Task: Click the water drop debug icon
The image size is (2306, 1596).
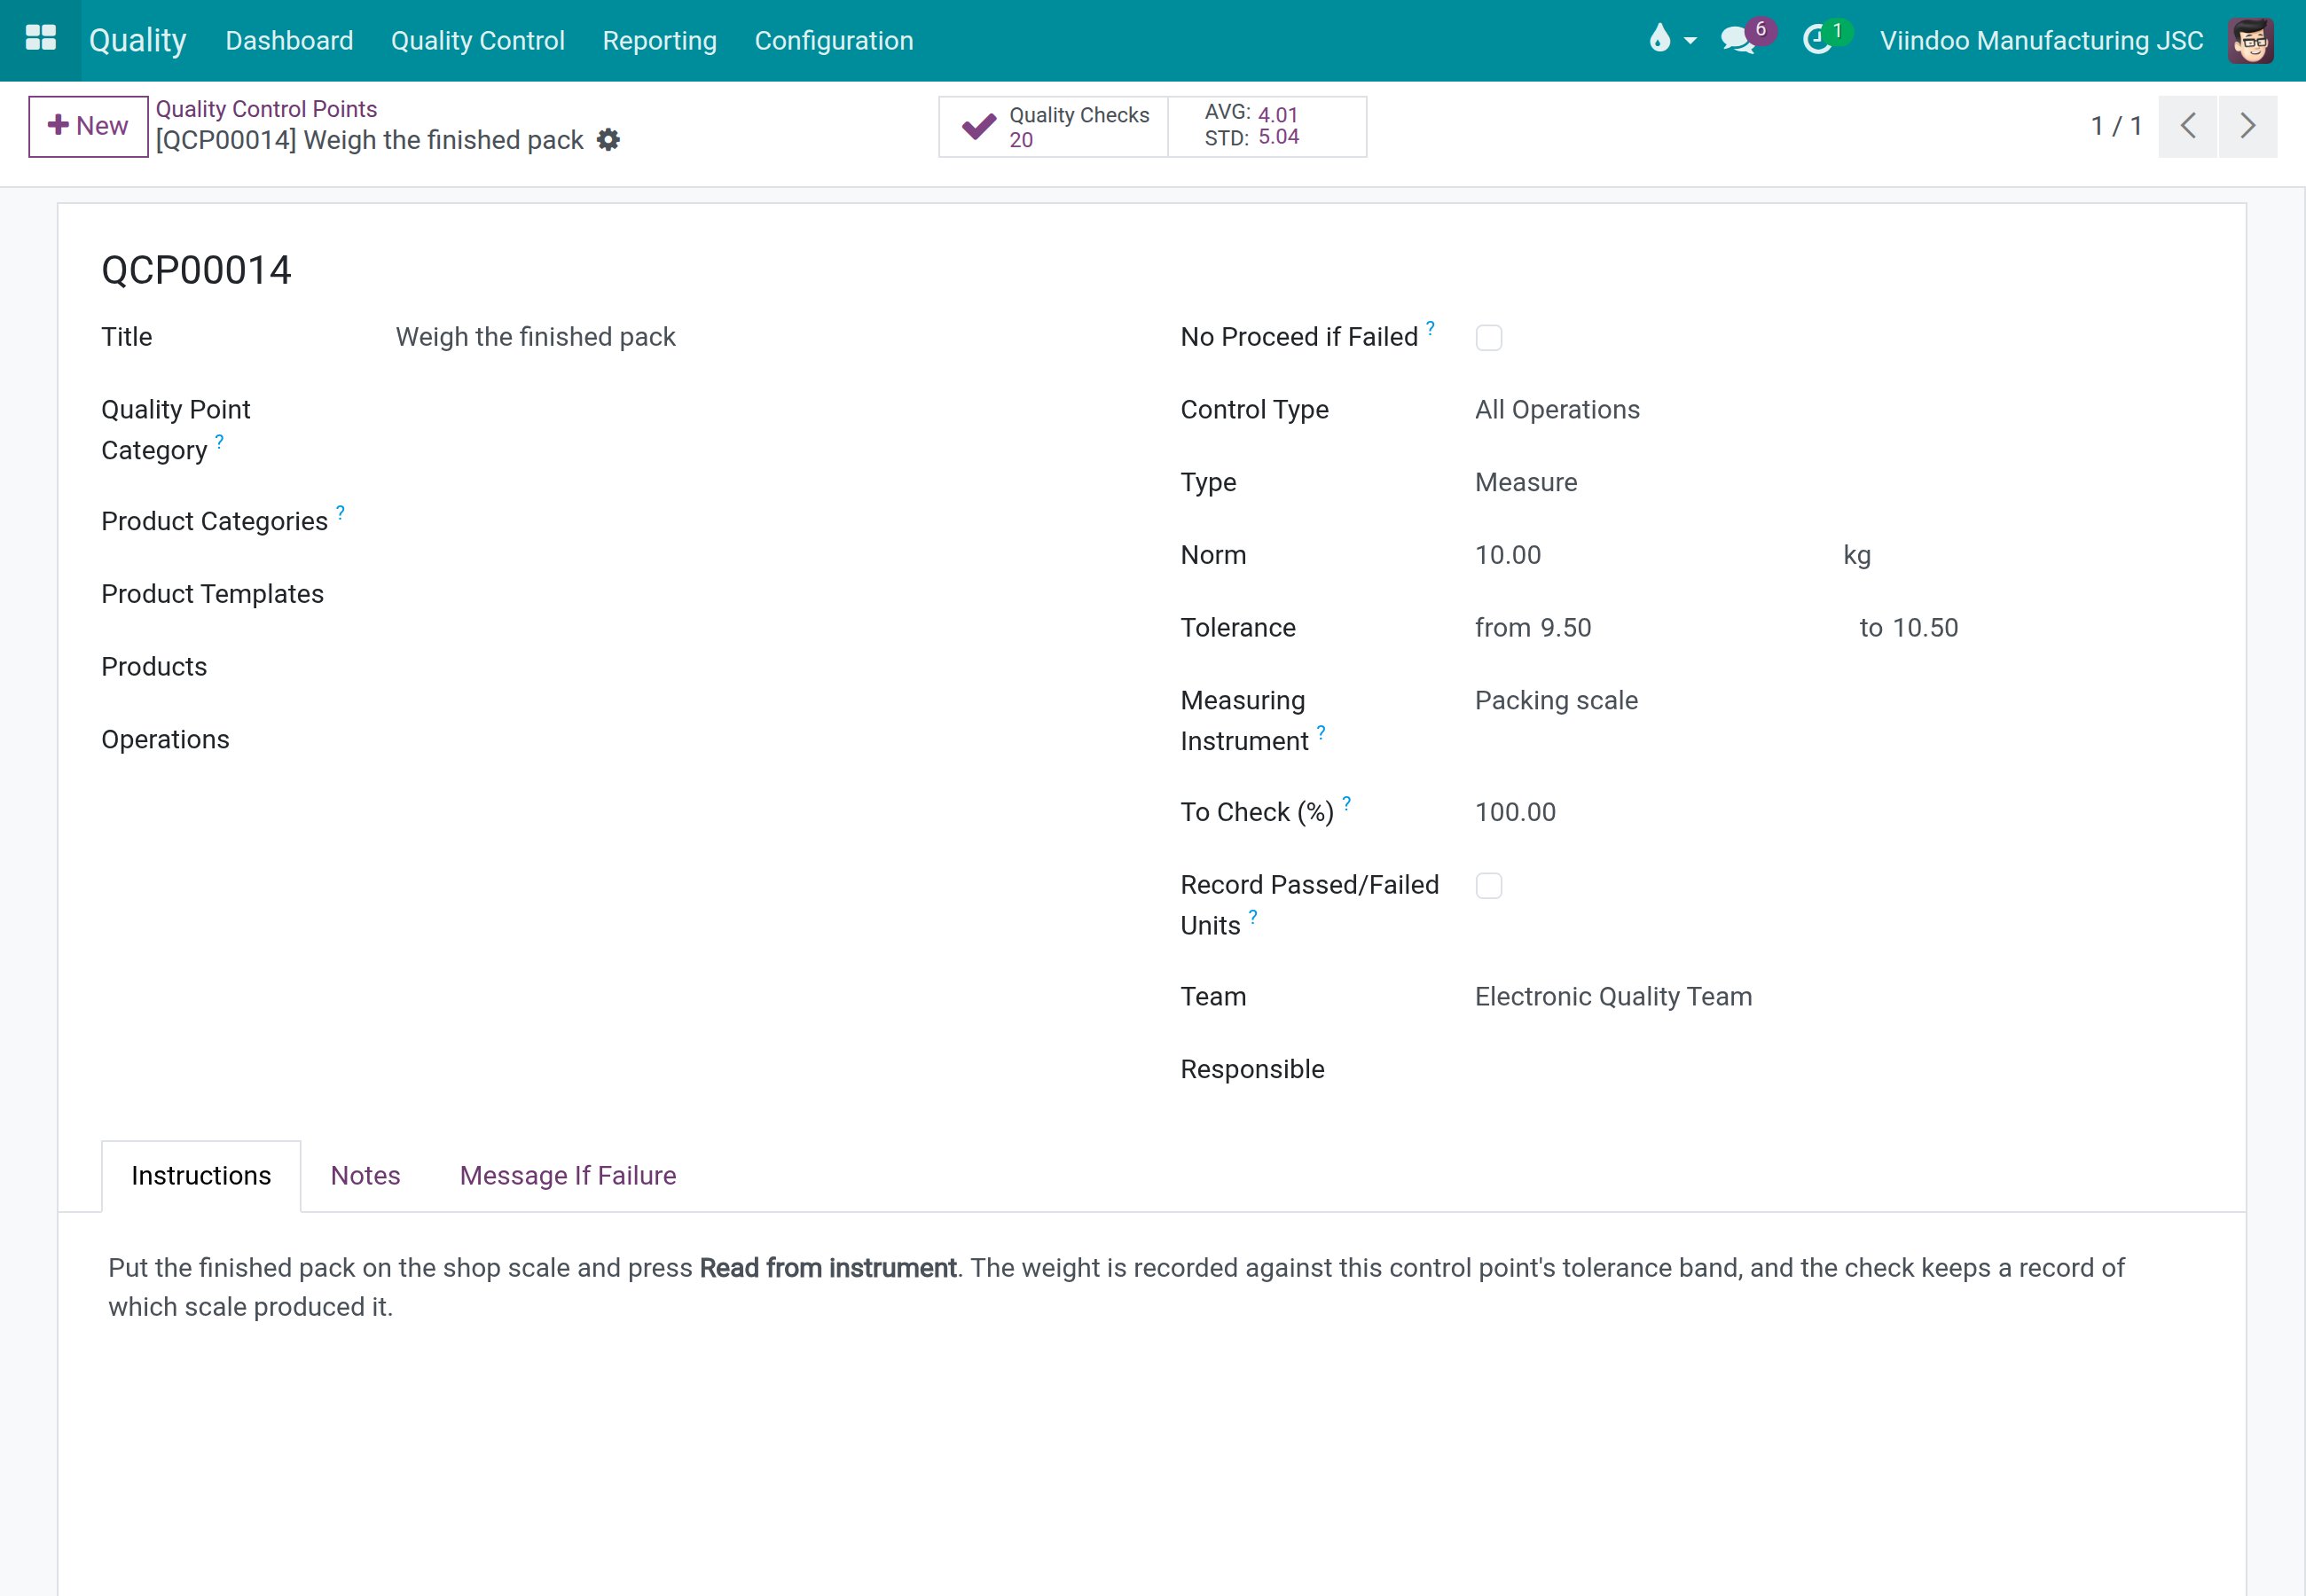Action: click(1659, 39)
